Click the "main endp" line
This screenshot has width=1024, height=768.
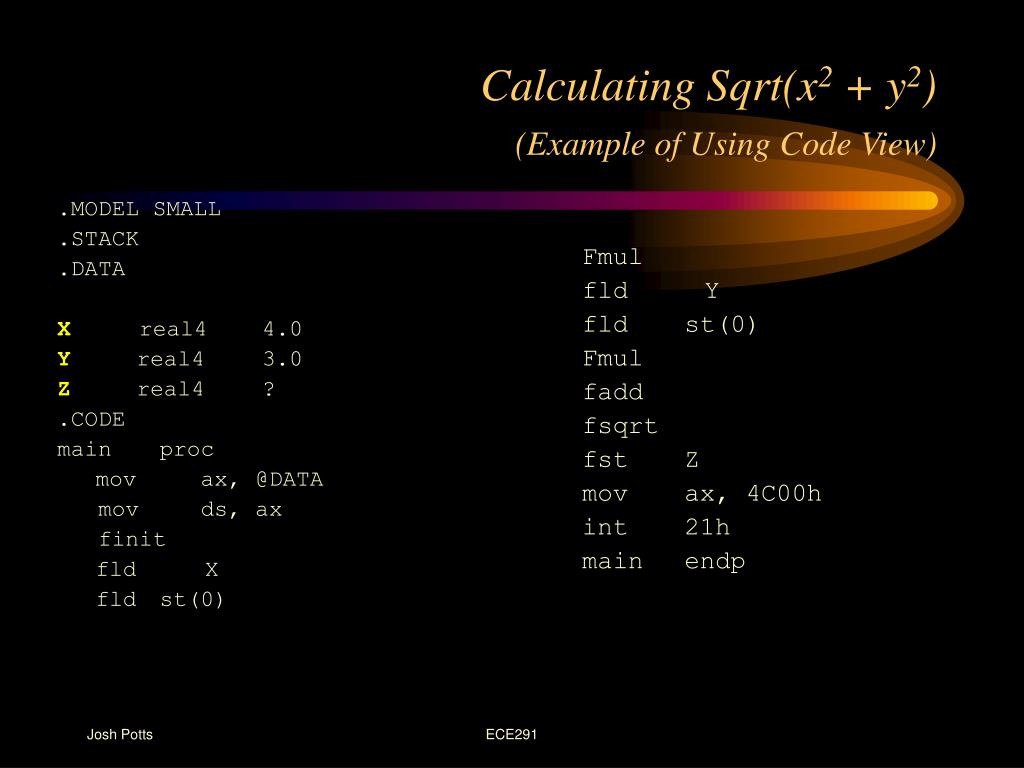tap(664, 562)
